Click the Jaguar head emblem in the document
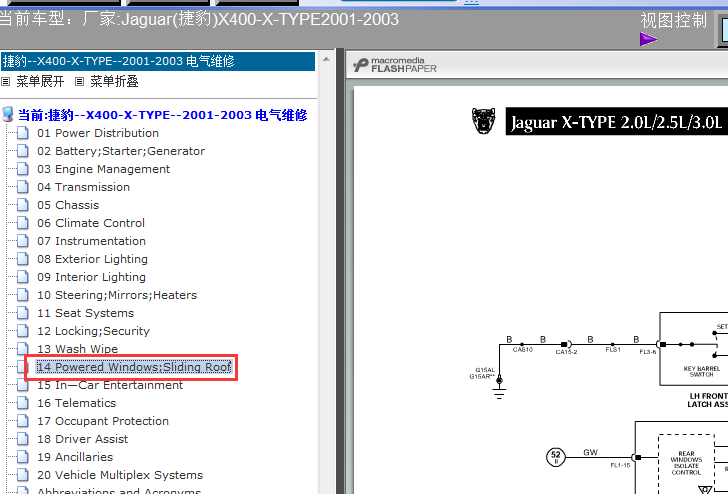 [483, 121]
